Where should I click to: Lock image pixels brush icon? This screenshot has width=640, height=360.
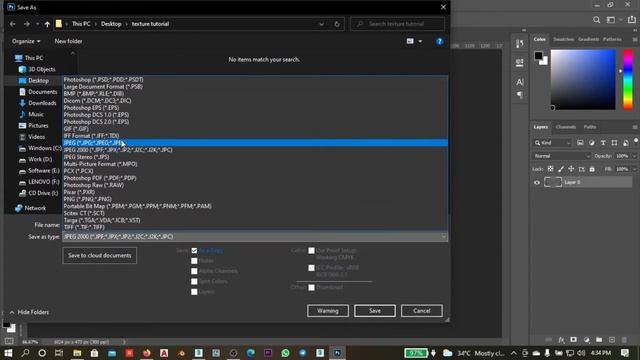click(561, 169)
